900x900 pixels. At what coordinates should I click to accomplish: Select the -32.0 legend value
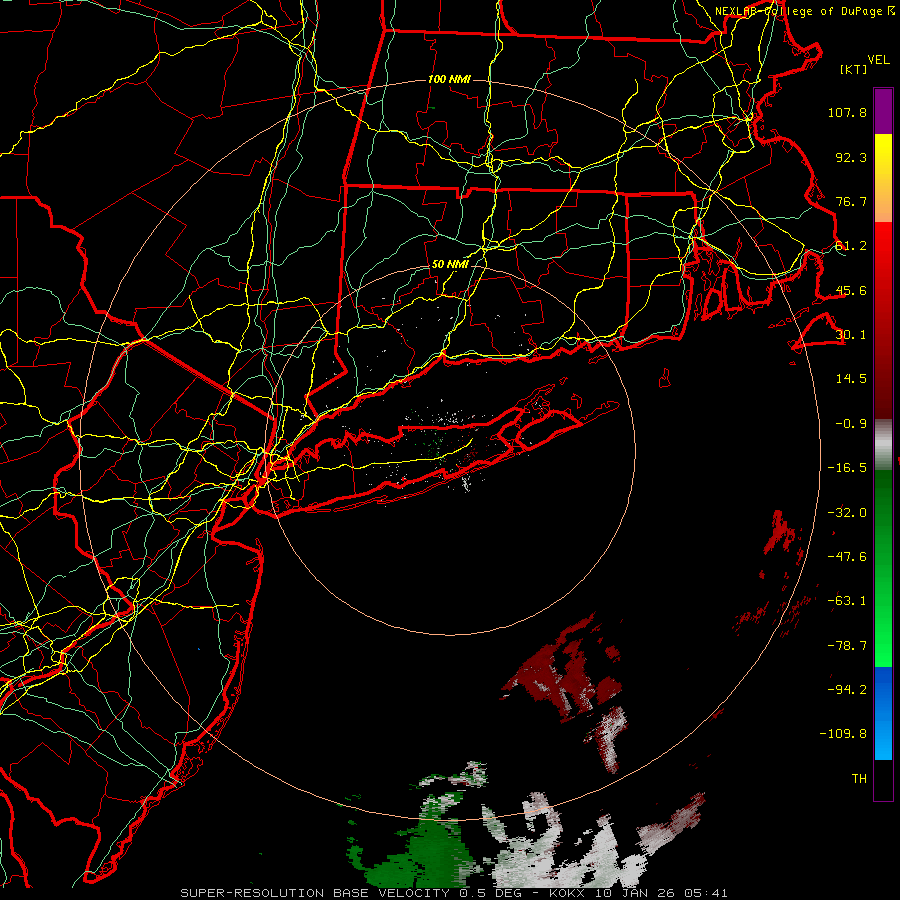(x=847, y=512)
